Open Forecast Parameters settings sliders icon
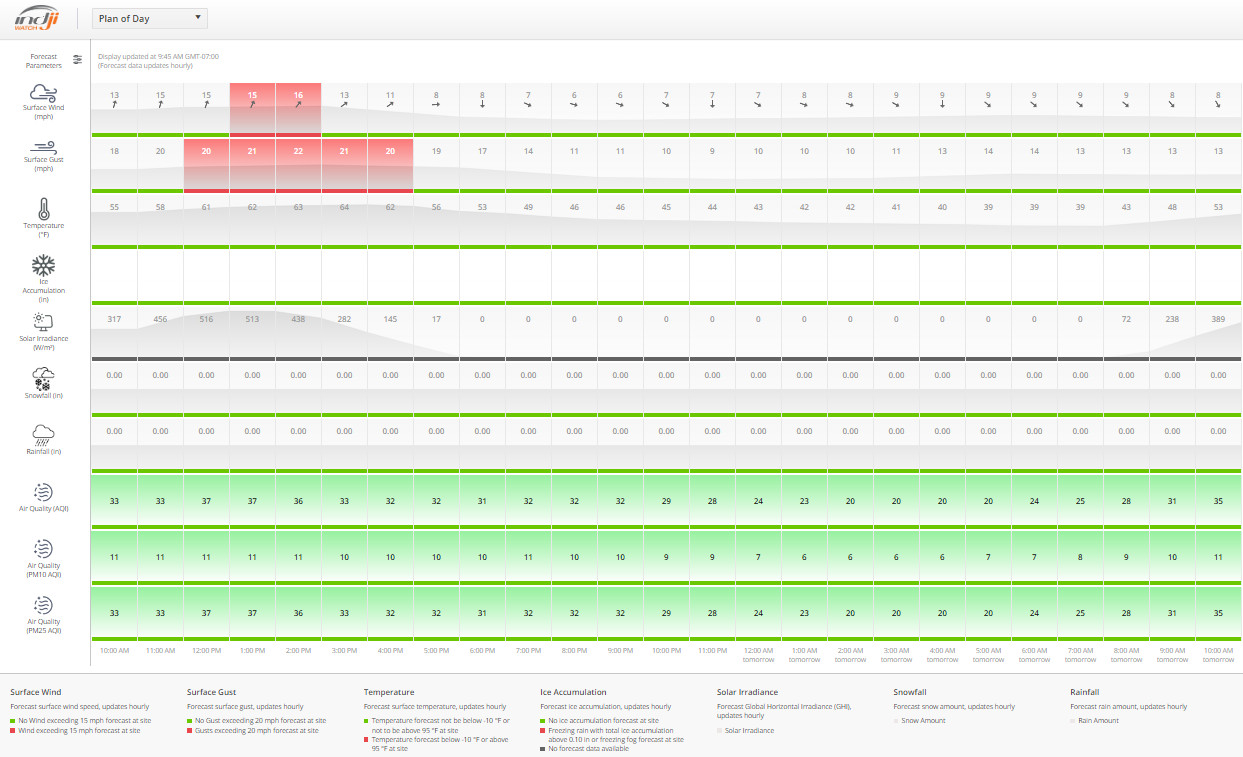Image resolution: width=1243 pixels, height=757 pixels. tap(78, 59)
